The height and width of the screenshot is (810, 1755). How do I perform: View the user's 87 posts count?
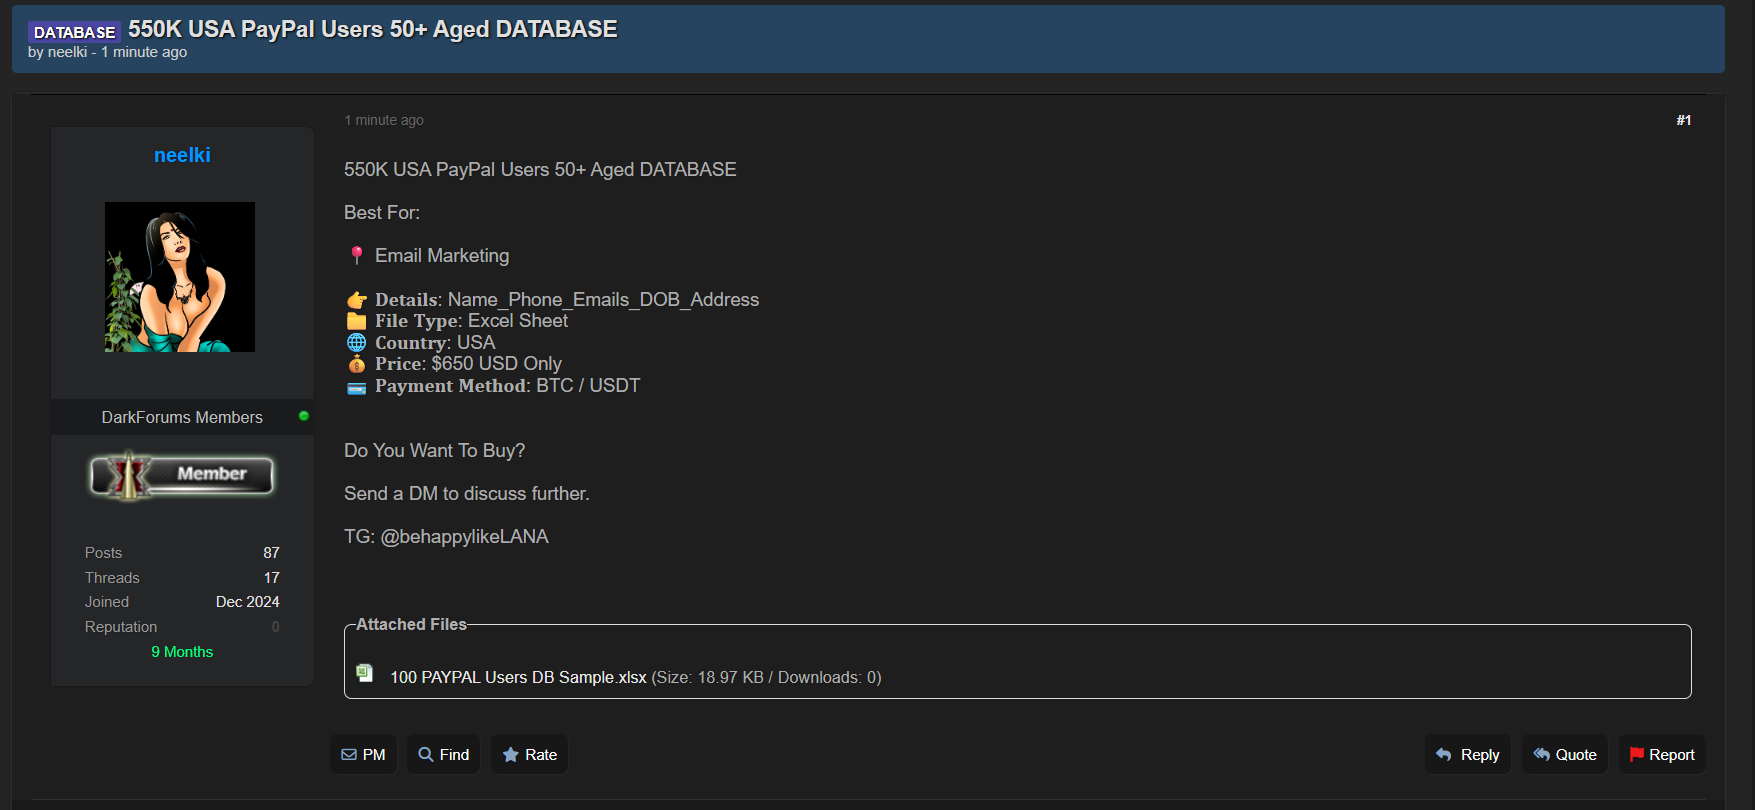point(271,553)
